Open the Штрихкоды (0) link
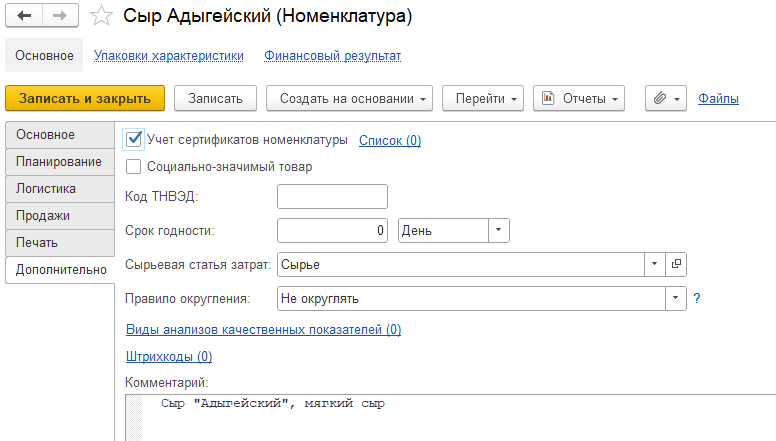This screenshot has width=776, height=441. pyautogui.click(x=169, y=356)
